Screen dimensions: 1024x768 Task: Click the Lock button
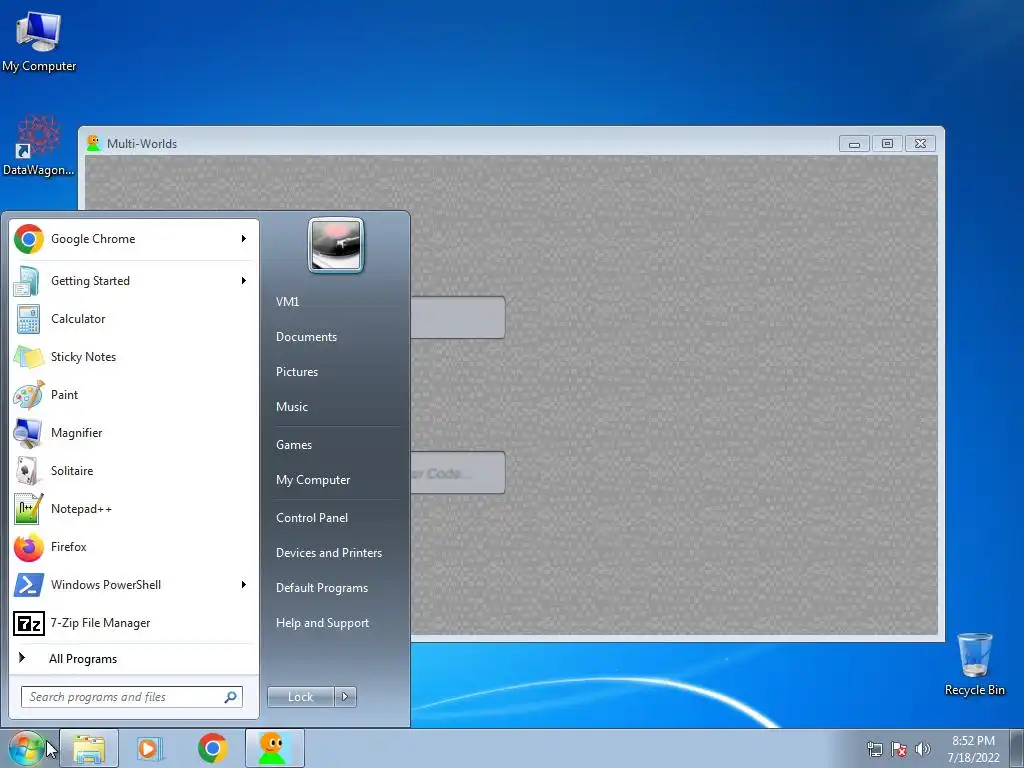[301, 697]
